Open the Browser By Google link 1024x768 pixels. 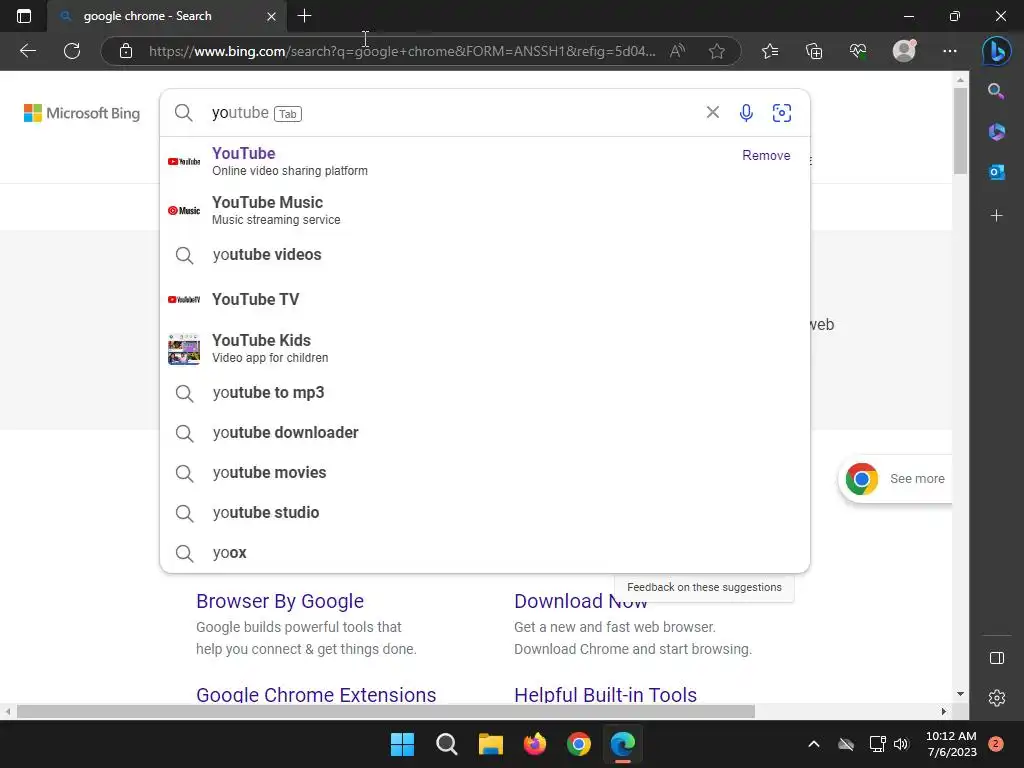tap(280, 601)
